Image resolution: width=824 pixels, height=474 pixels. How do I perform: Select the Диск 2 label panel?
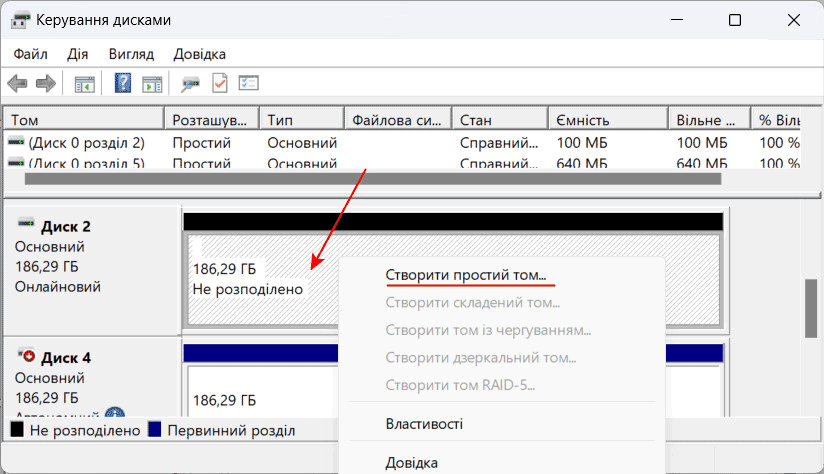pyautogui.click(x=92, y=265)
